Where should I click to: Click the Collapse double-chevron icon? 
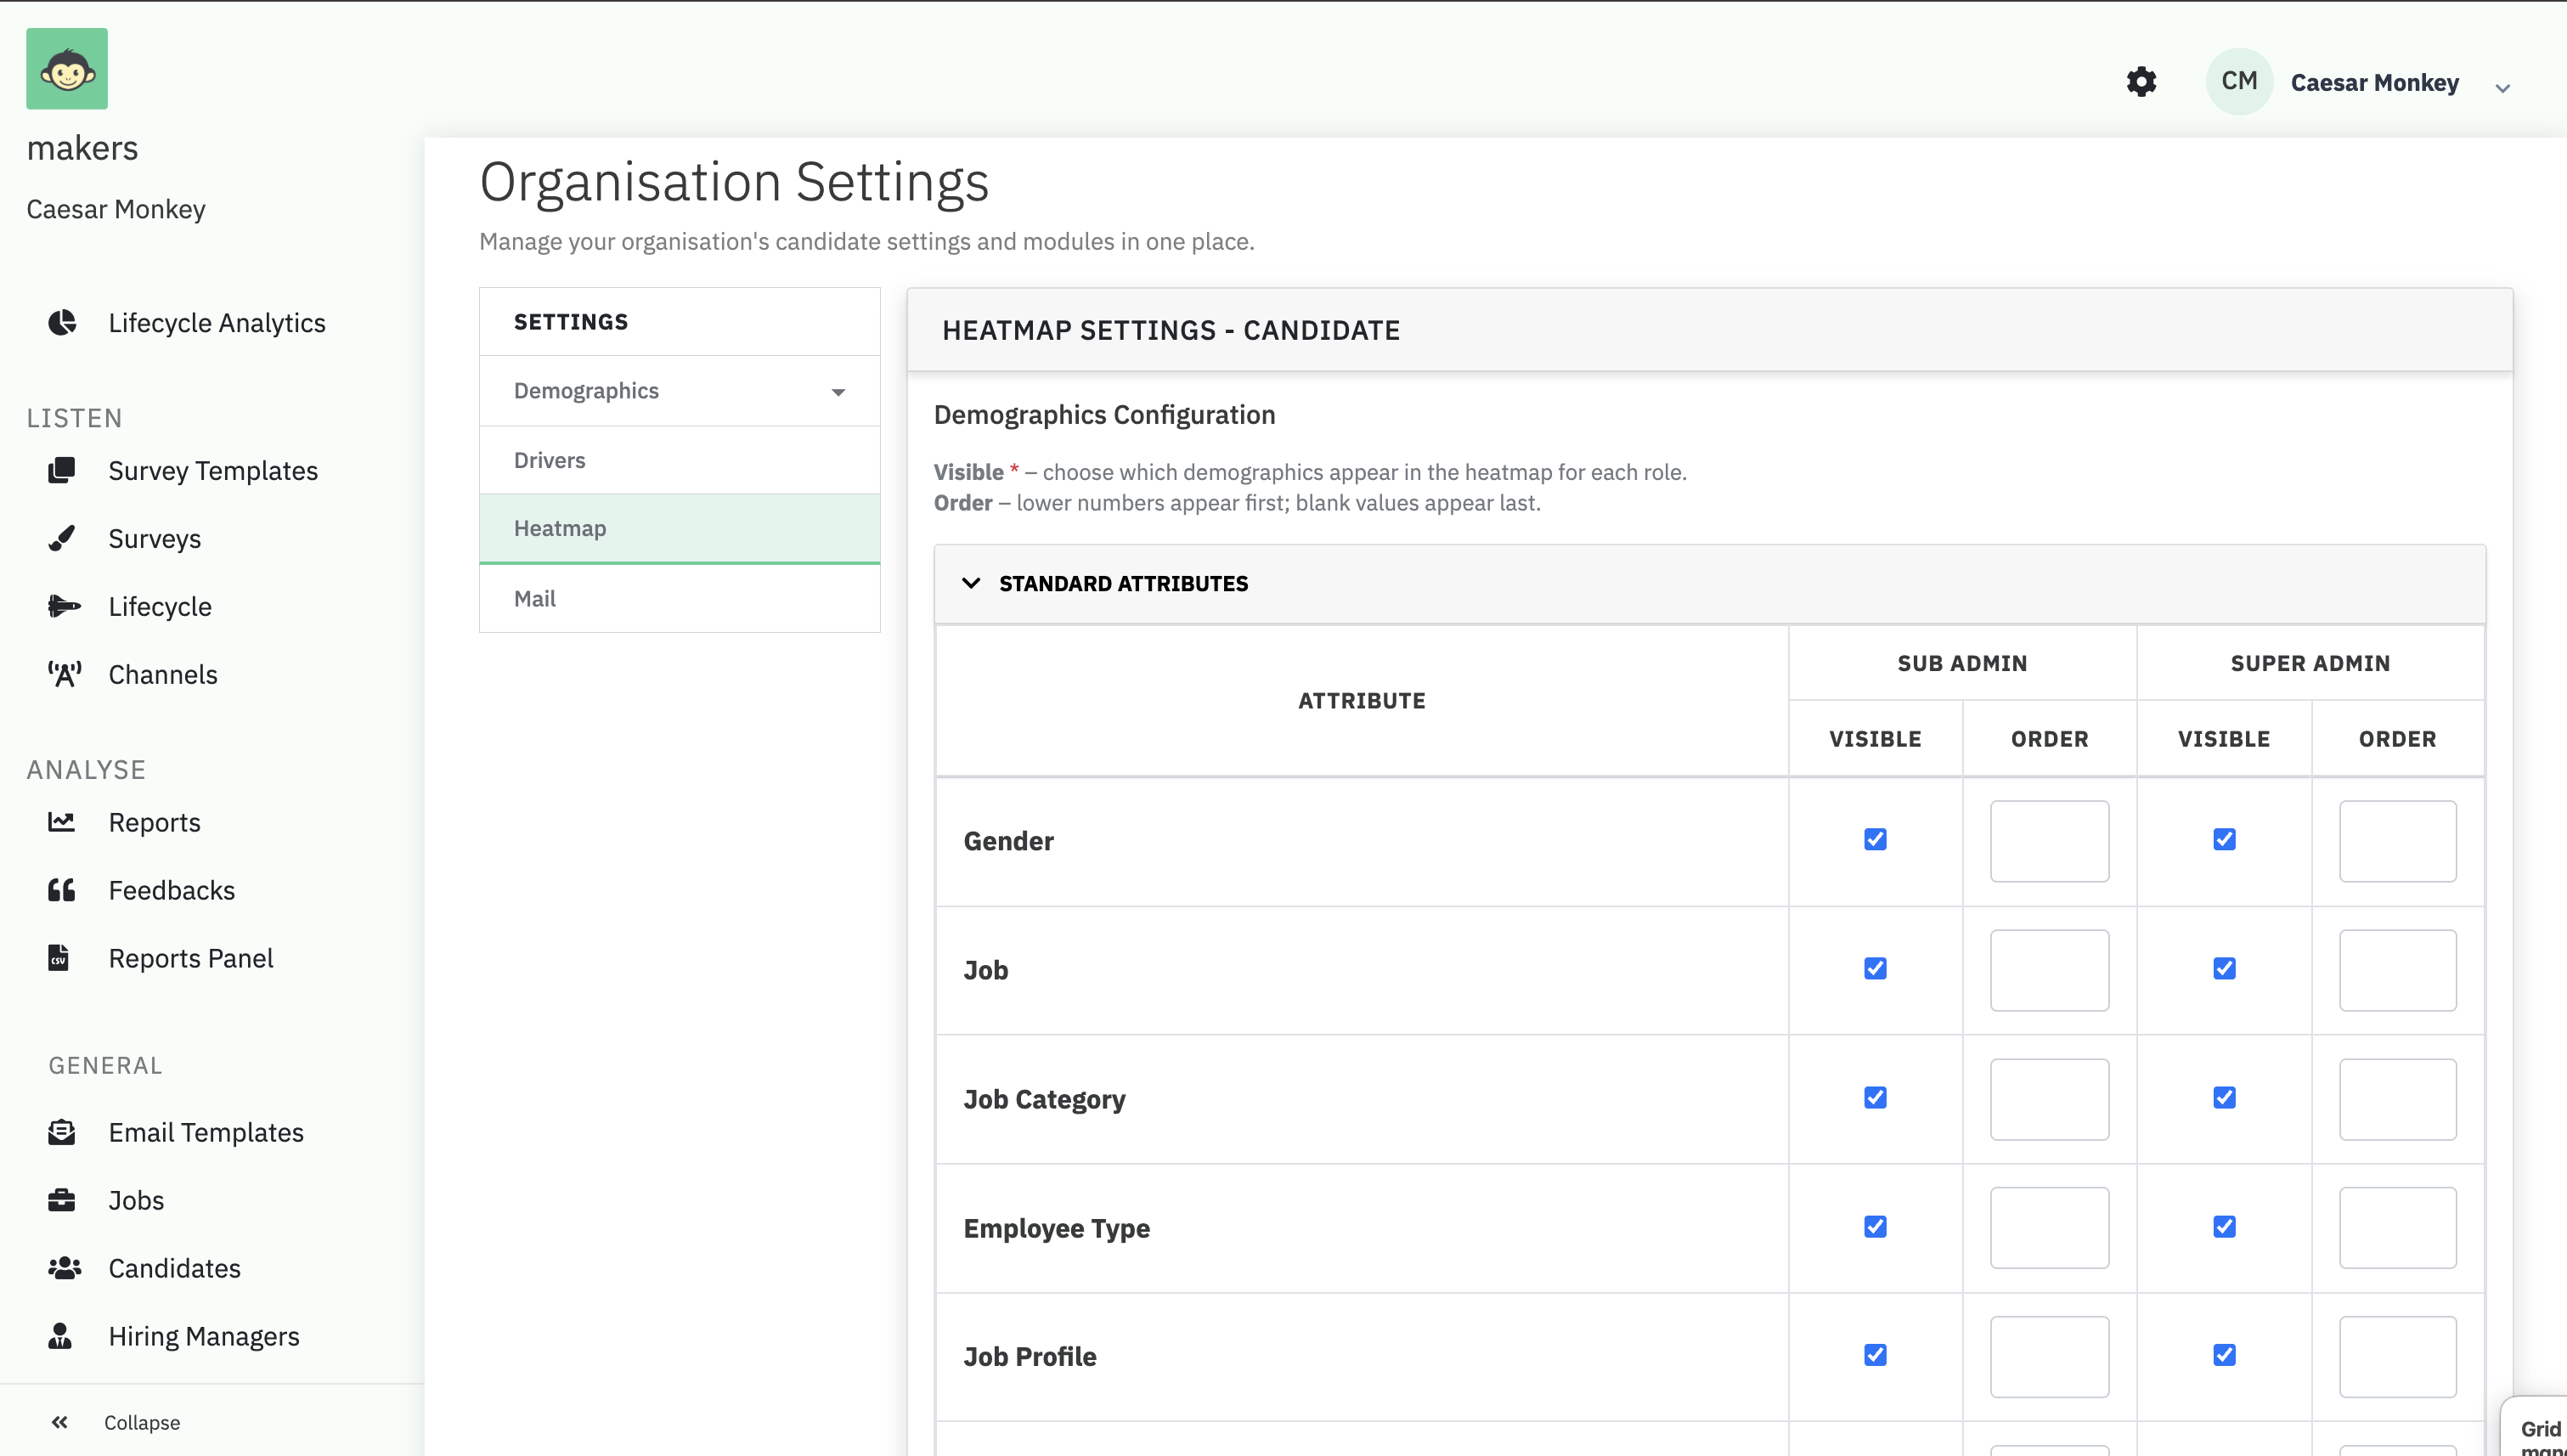click(60, 1422)
